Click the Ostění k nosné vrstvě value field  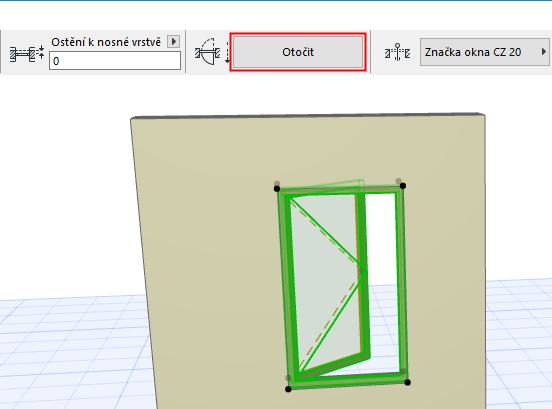[115, 61]
